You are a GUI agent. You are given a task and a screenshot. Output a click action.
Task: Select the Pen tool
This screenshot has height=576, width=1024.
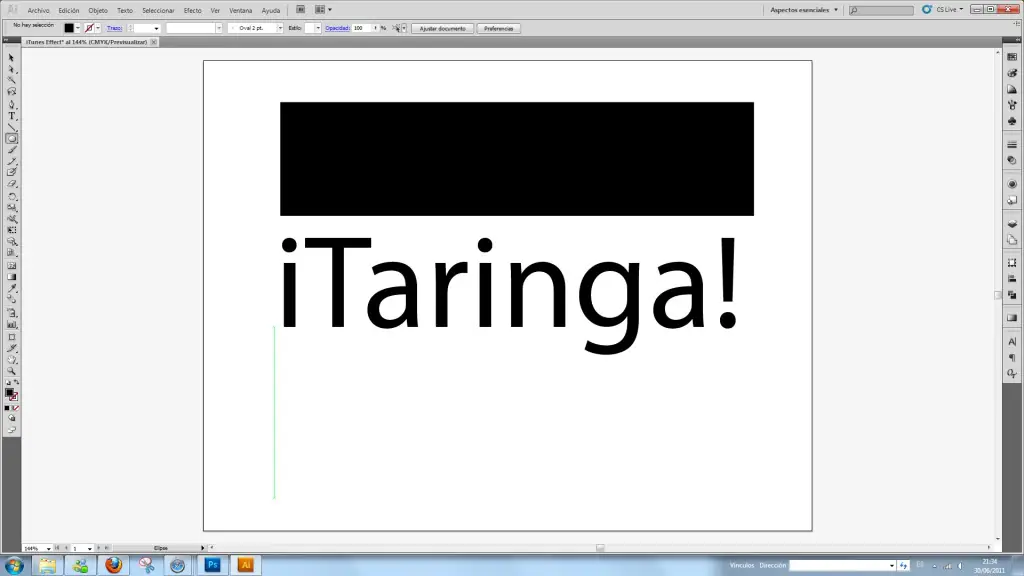point(12,104)
